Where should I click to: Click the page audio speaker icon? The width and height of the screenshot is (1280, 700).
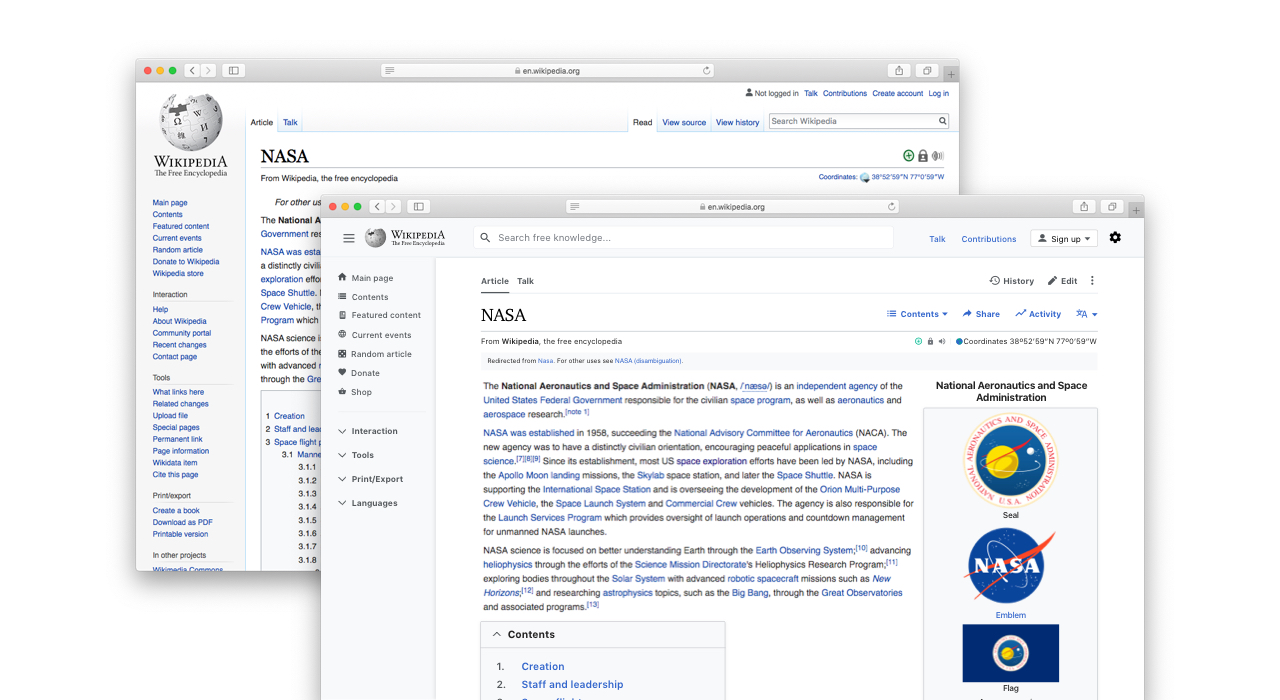pos(940,341)
